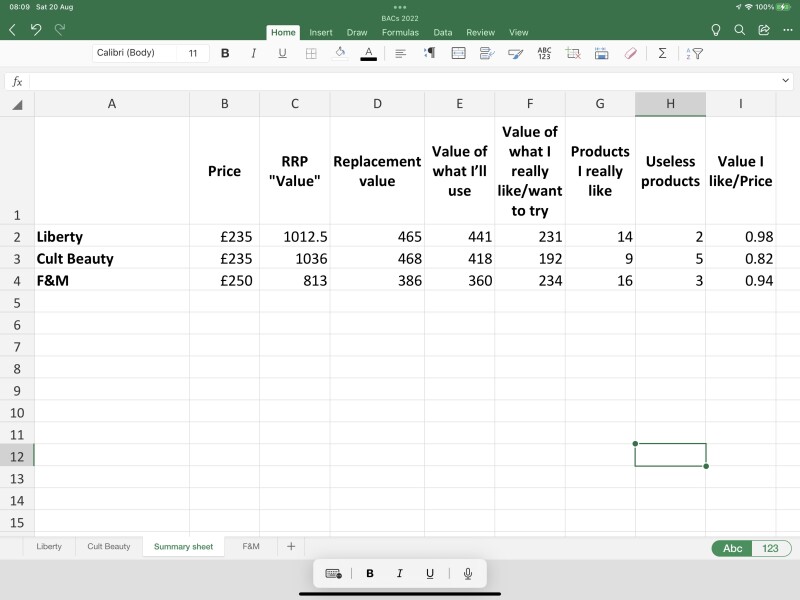Toggle Bold in the ribbon
This screenshot has height=600, width=800.
[224, 53]
